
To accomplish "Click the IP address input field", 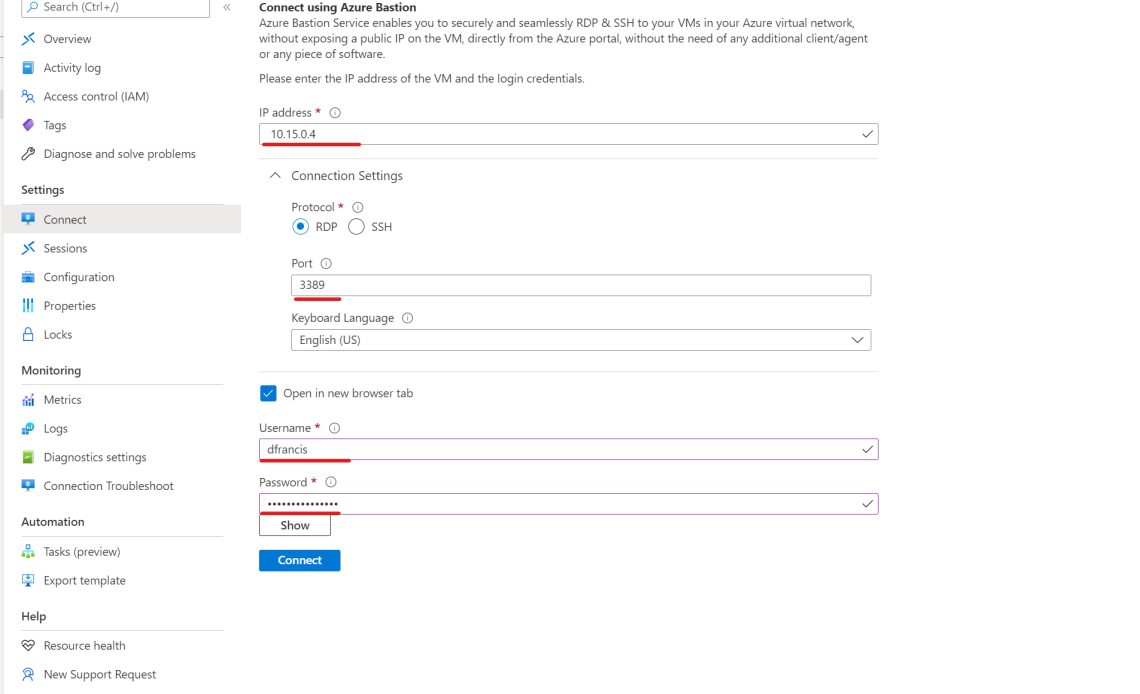I will 568,133.
